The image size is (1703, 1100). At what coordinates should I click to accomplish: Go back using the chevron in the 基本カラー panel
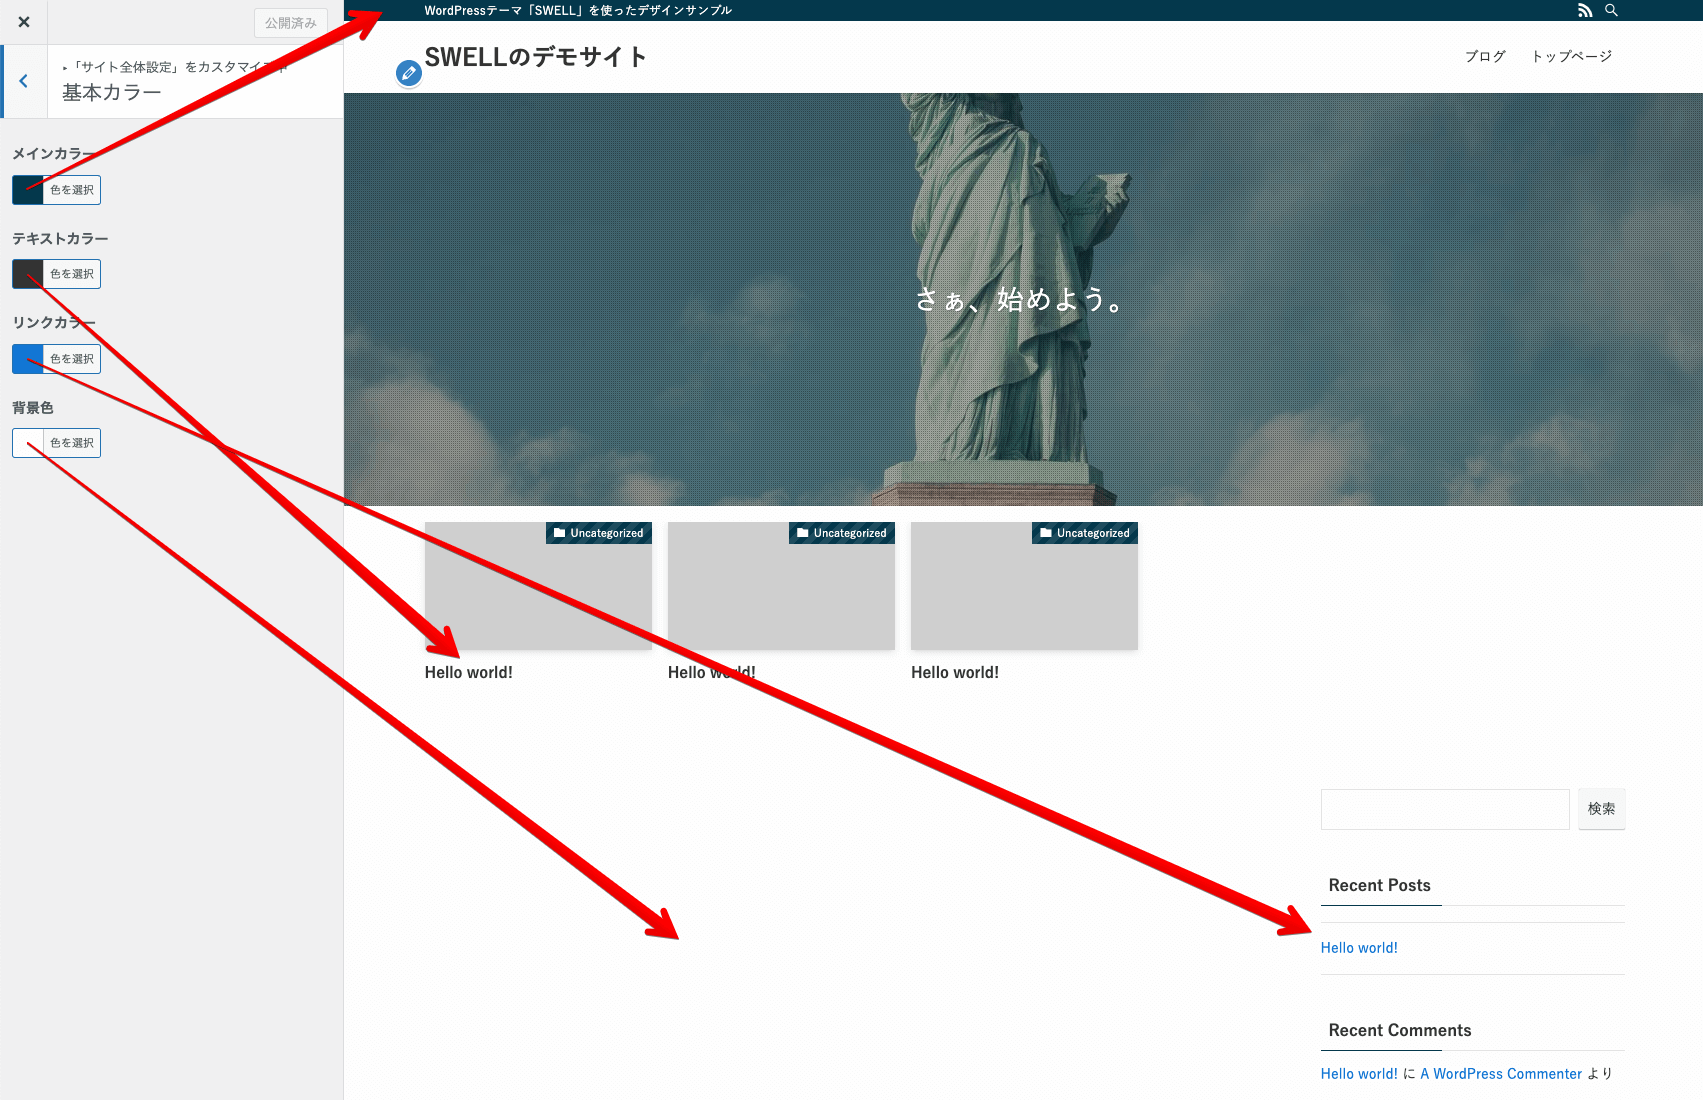(23, 81)
